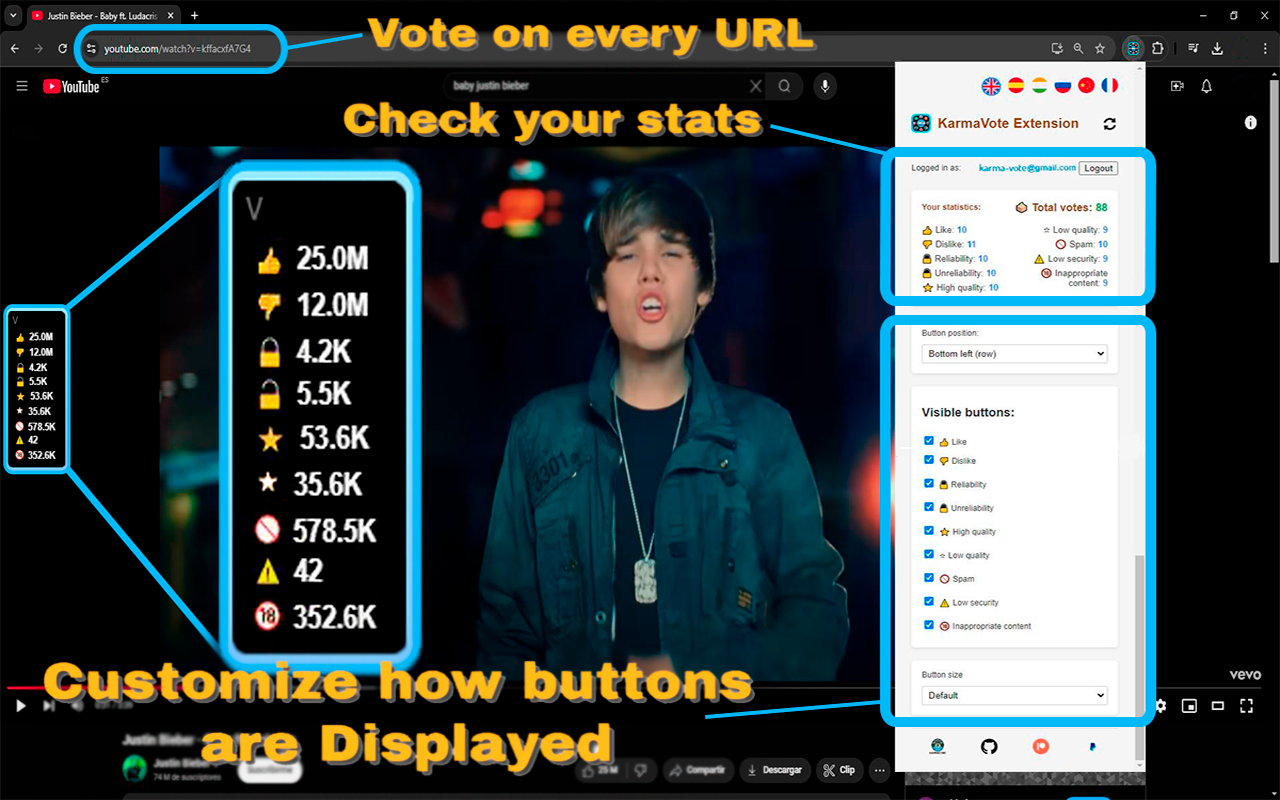
Task: Start YouTube voice search microphone
Action: click(x=825, y=87)
